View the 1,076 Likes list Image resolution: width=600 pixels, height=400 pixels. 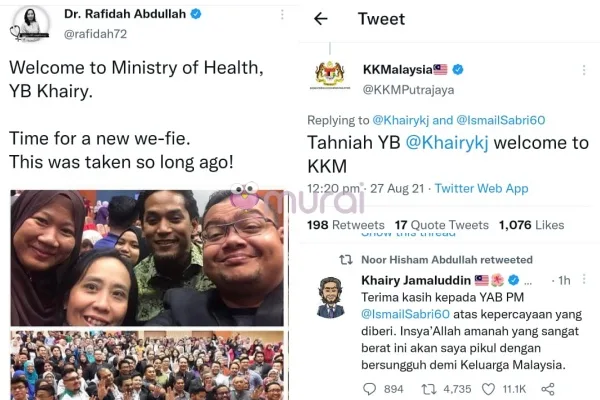pos(532,225)
